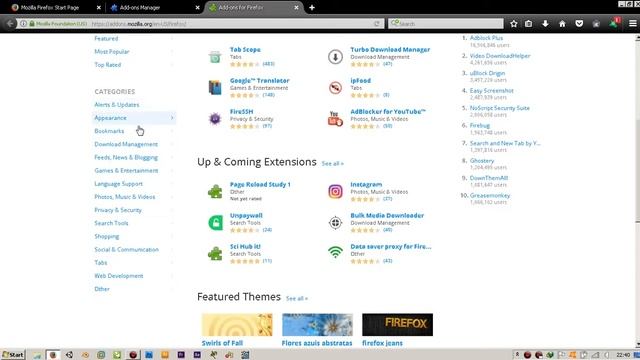
Task: Open the Bookmarks category
Action: point(109,131)
